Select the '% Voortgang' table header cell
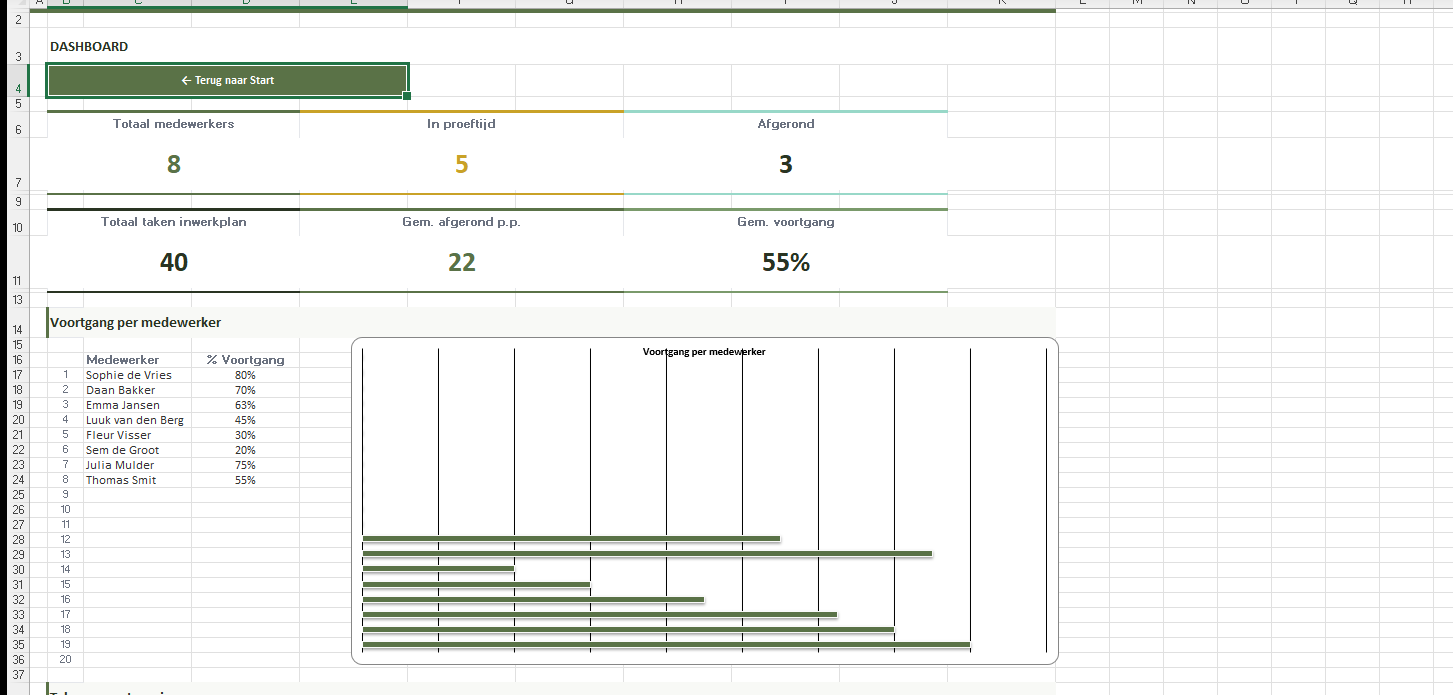This screenshot has width=1453, height=695. pyautogui.click(x=245, y=360)
